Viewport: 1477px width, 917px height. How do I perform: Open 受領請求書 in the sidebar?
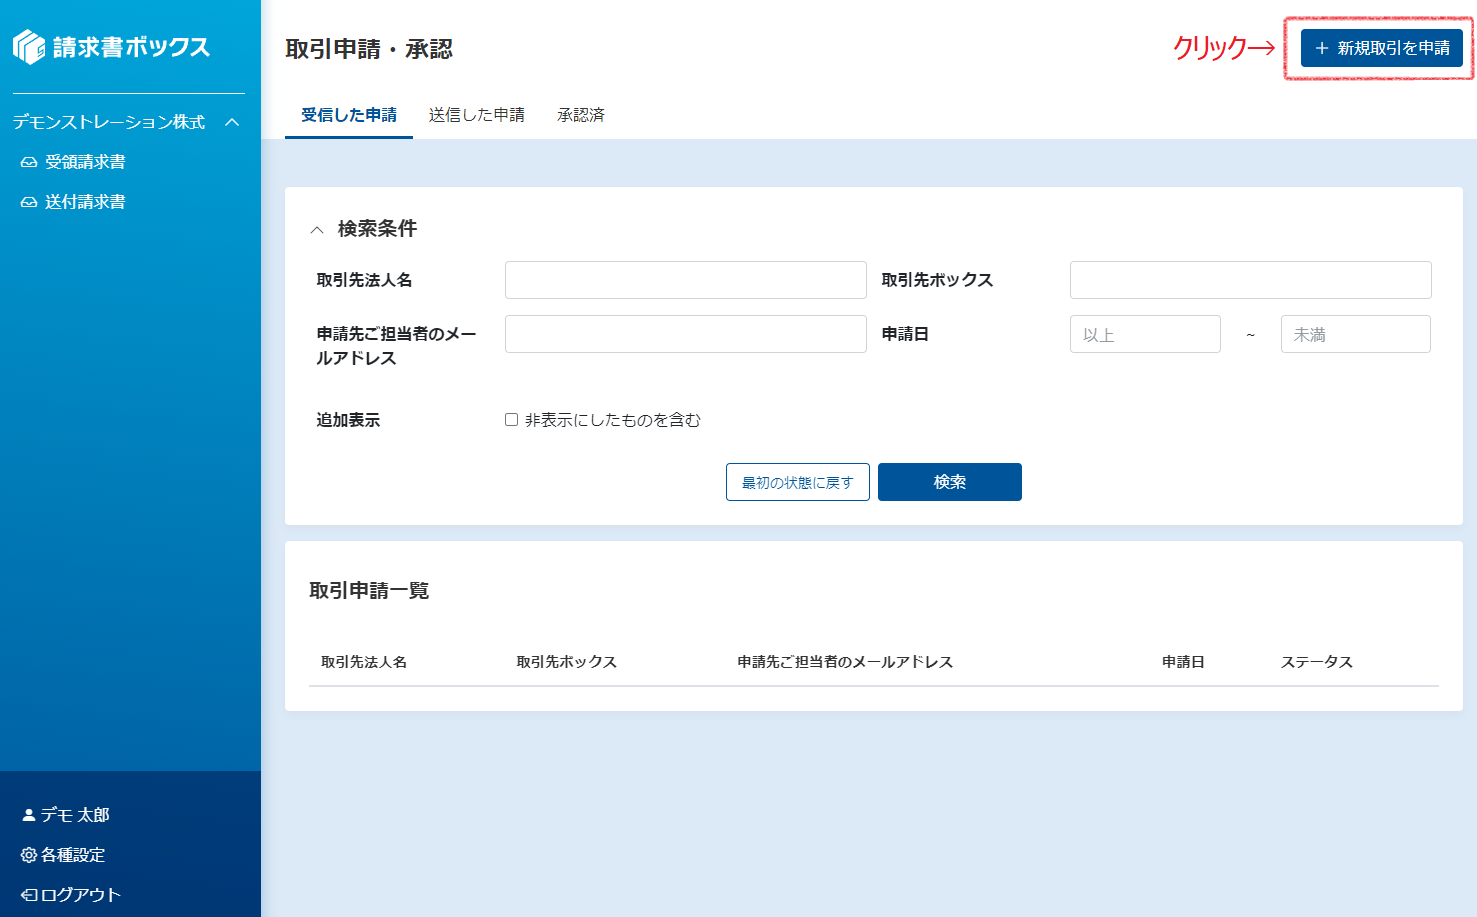pyautogui.click(x=85, y=162)
